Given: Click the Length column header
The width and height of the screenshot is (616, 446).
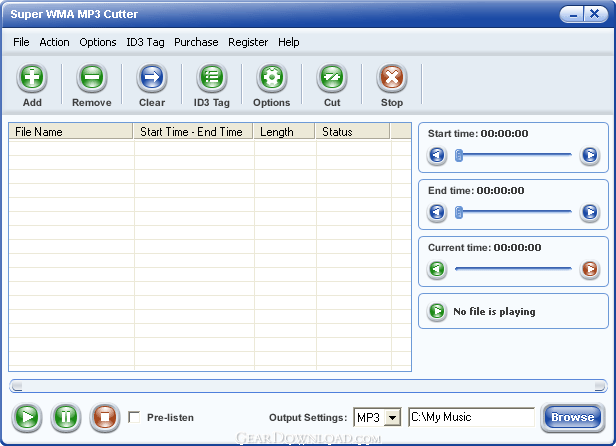Looking at the screenshot, I should 284,132.
